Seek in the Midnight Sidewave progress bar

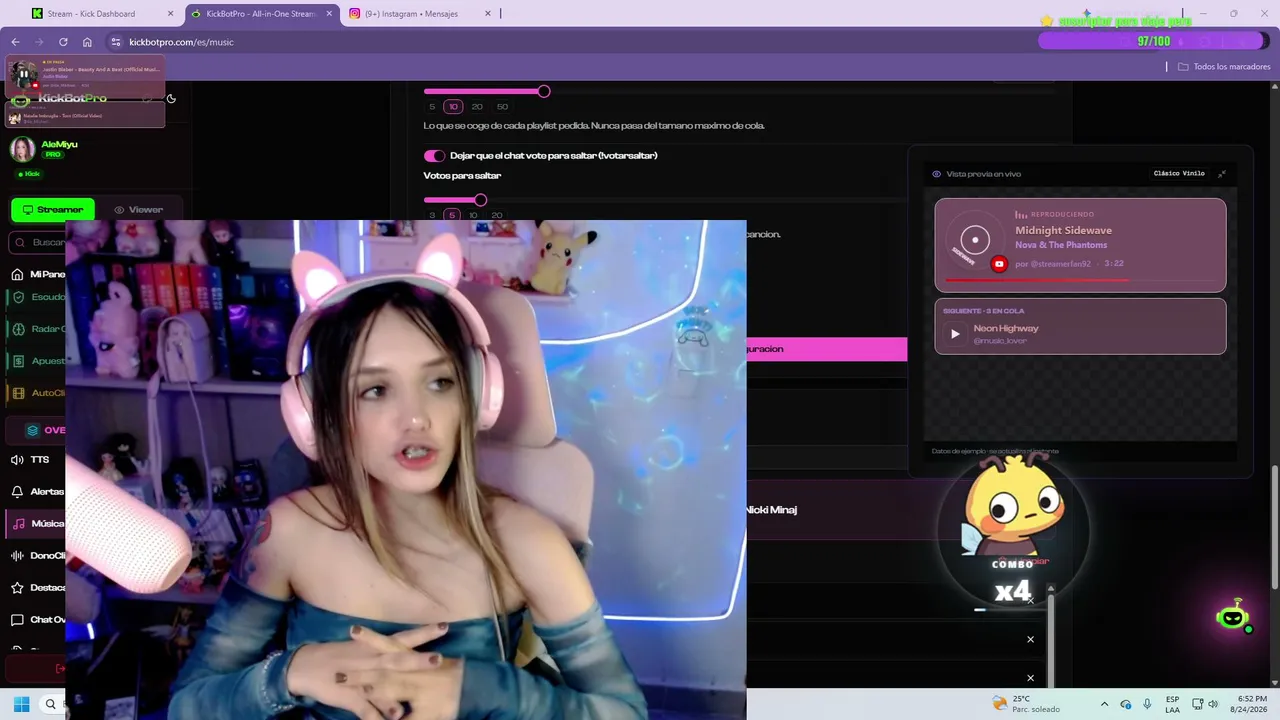(x=1080, y=280)
